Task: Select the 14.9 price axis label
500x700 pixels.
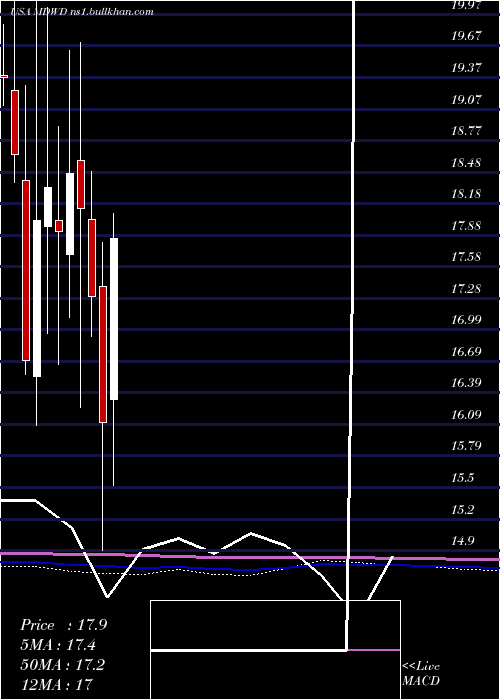Action: [x=462, y=540]
